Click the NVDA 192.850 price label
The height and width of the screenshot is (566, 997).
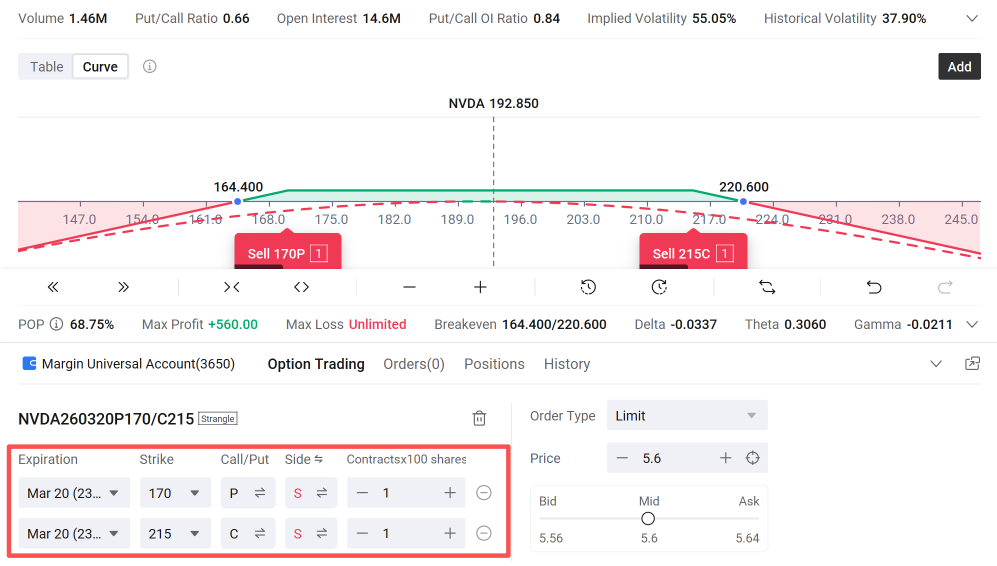pyautogui.click(x=493, y=103)
